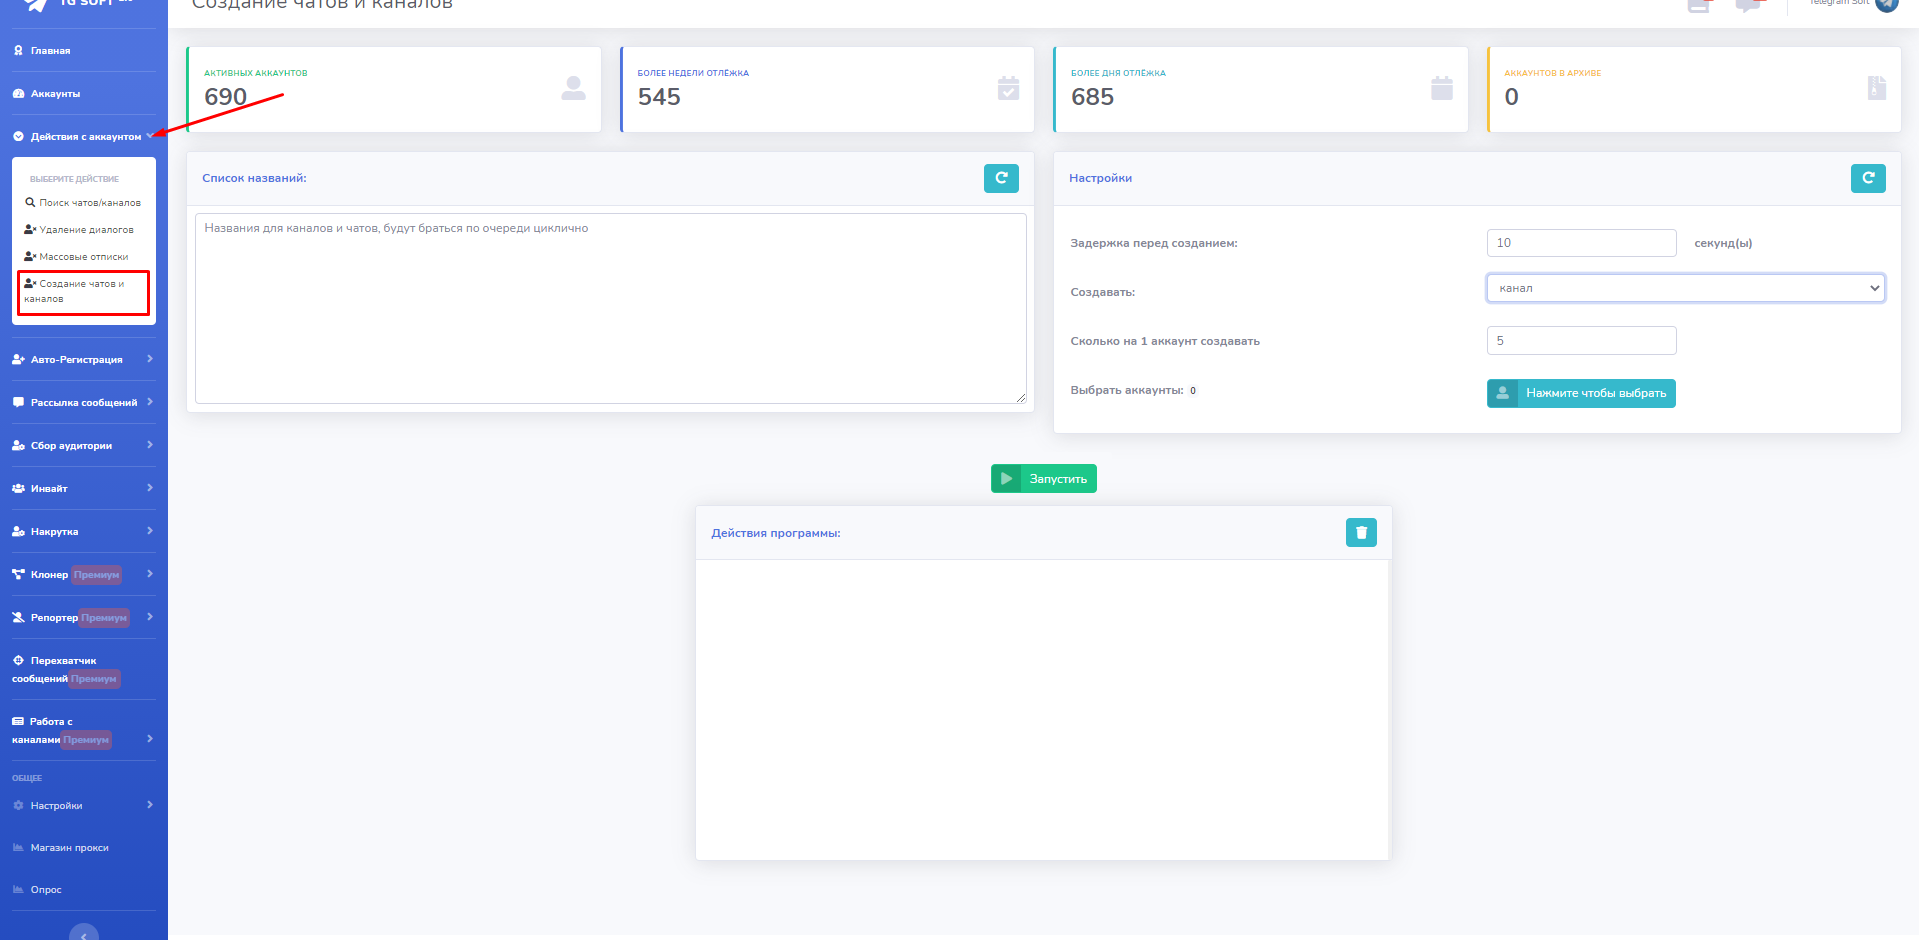Click the refresh icon in Настройки panel

[1868, 178]
